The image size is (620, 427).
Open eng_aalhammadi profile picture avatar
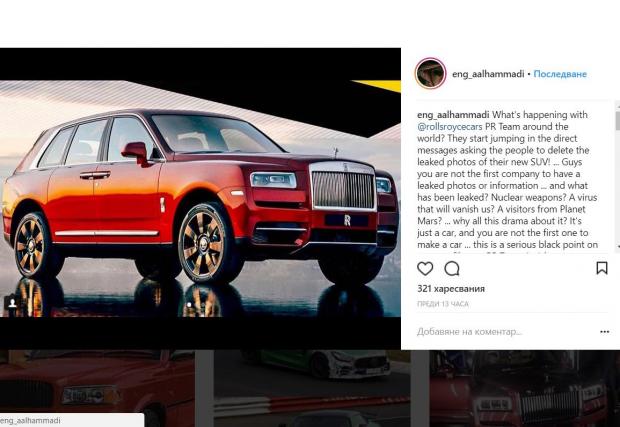430,74
